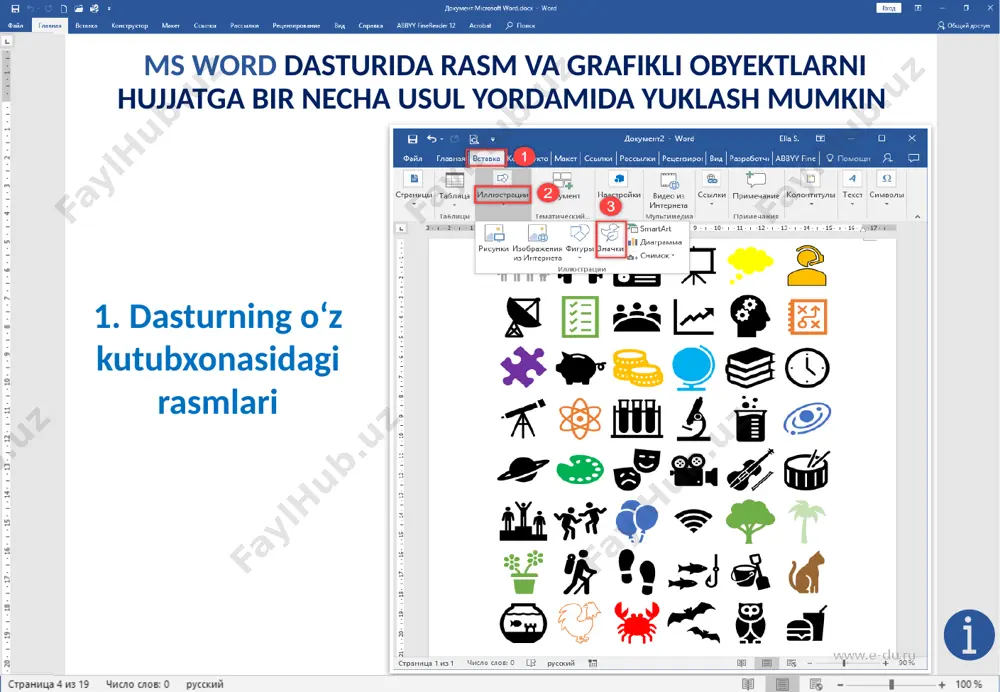
Task: Click the русский language indicator in outer status bar
Action: 205,684
